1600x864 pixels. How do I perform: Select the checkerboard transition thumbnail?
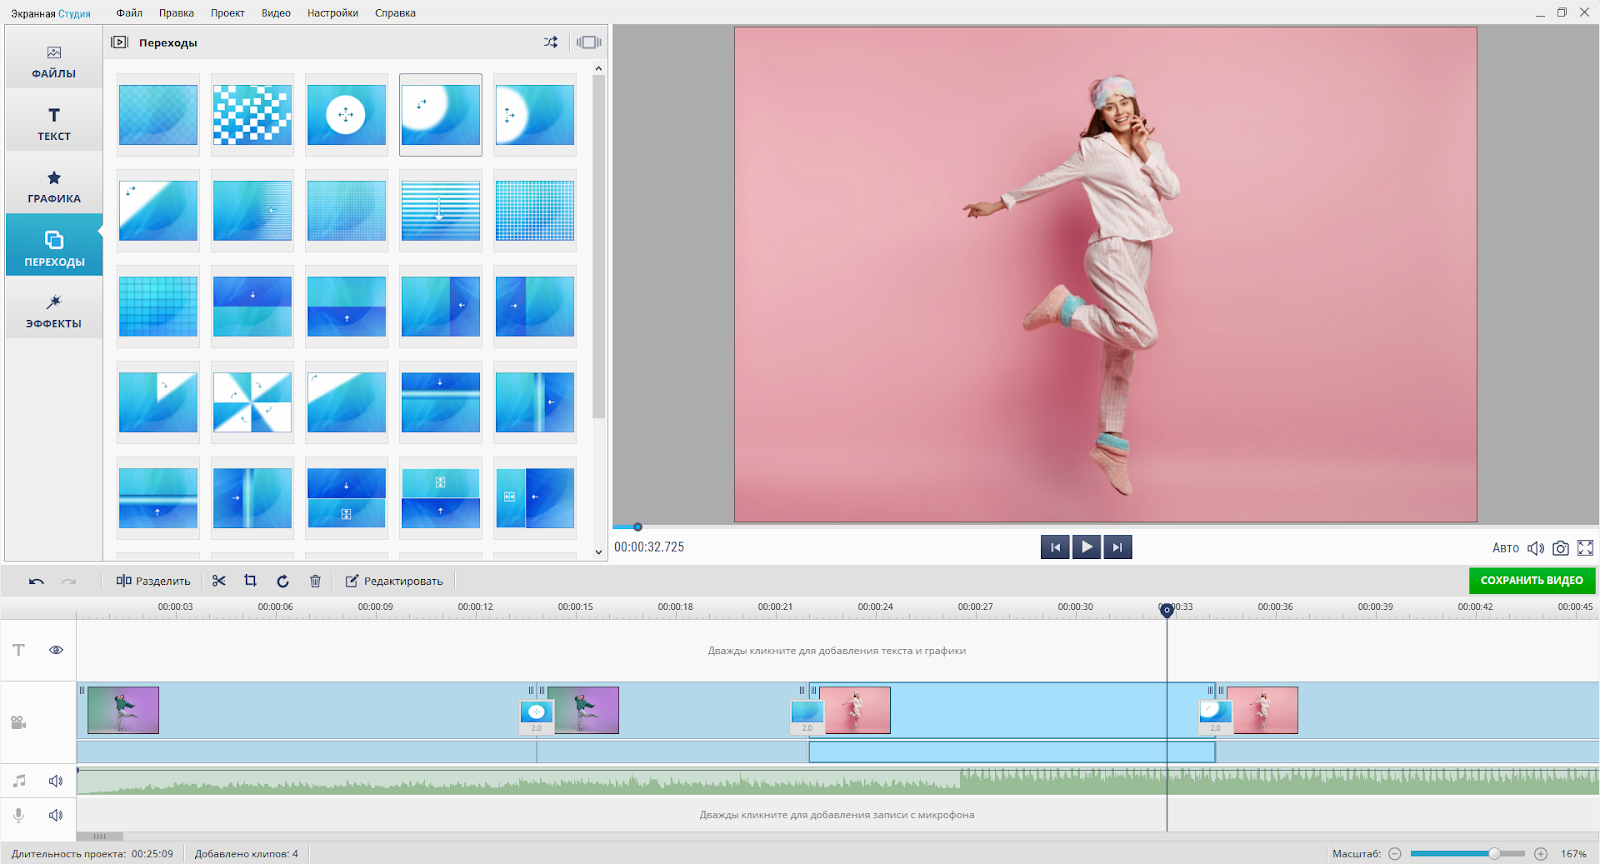pos(252,115)
